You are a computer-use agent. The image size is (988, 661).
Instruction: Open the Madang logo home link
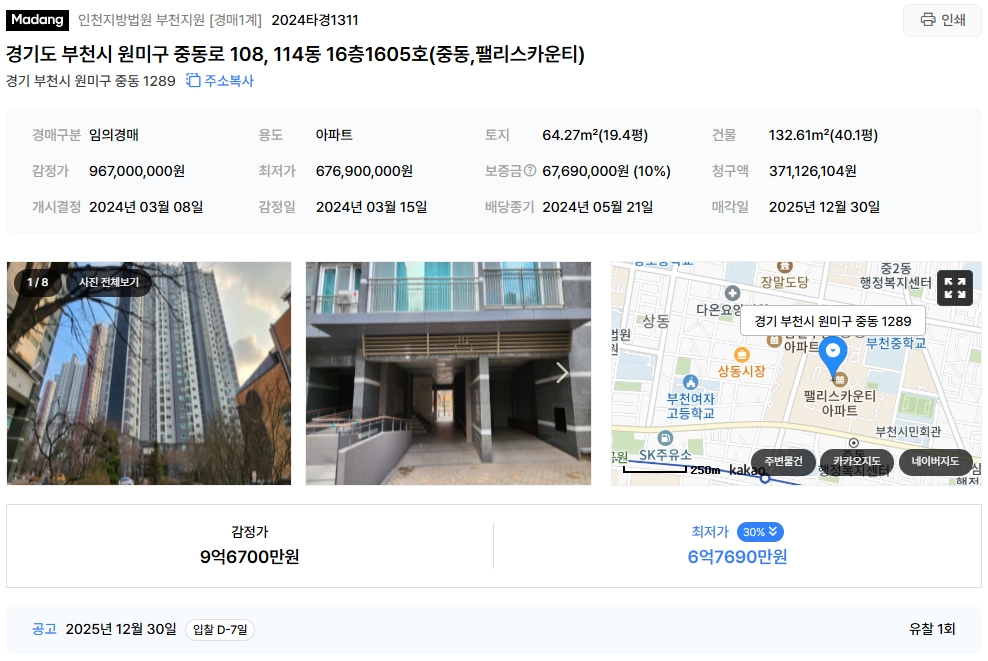click(37, 20)
